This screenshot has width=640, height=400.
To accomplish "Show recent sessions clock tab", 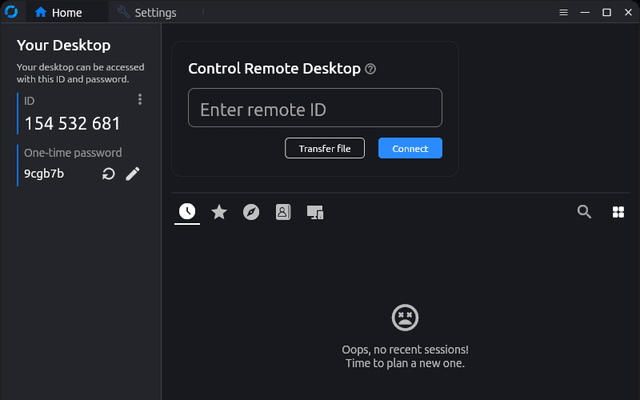I will click(x=187, y=211).
